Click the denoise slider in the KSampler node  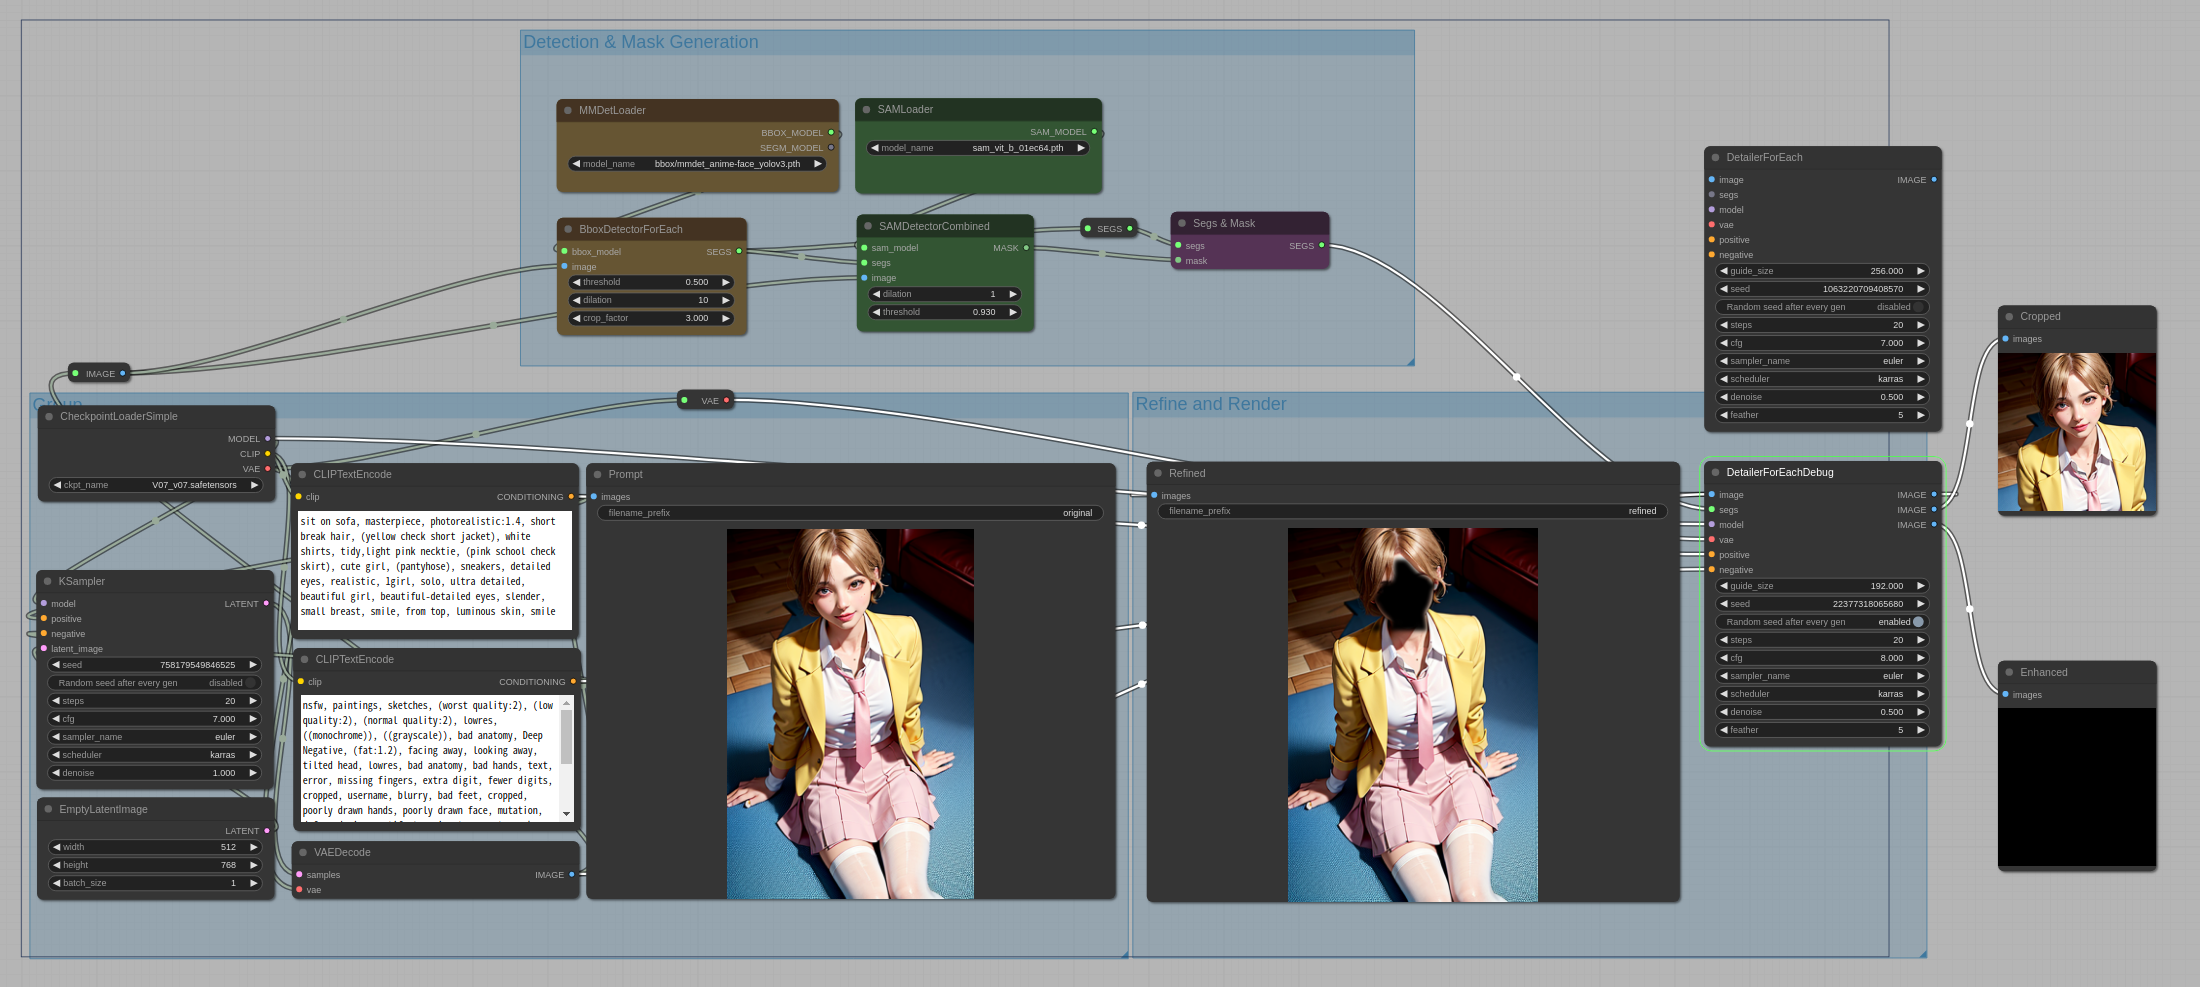[155, 773]
